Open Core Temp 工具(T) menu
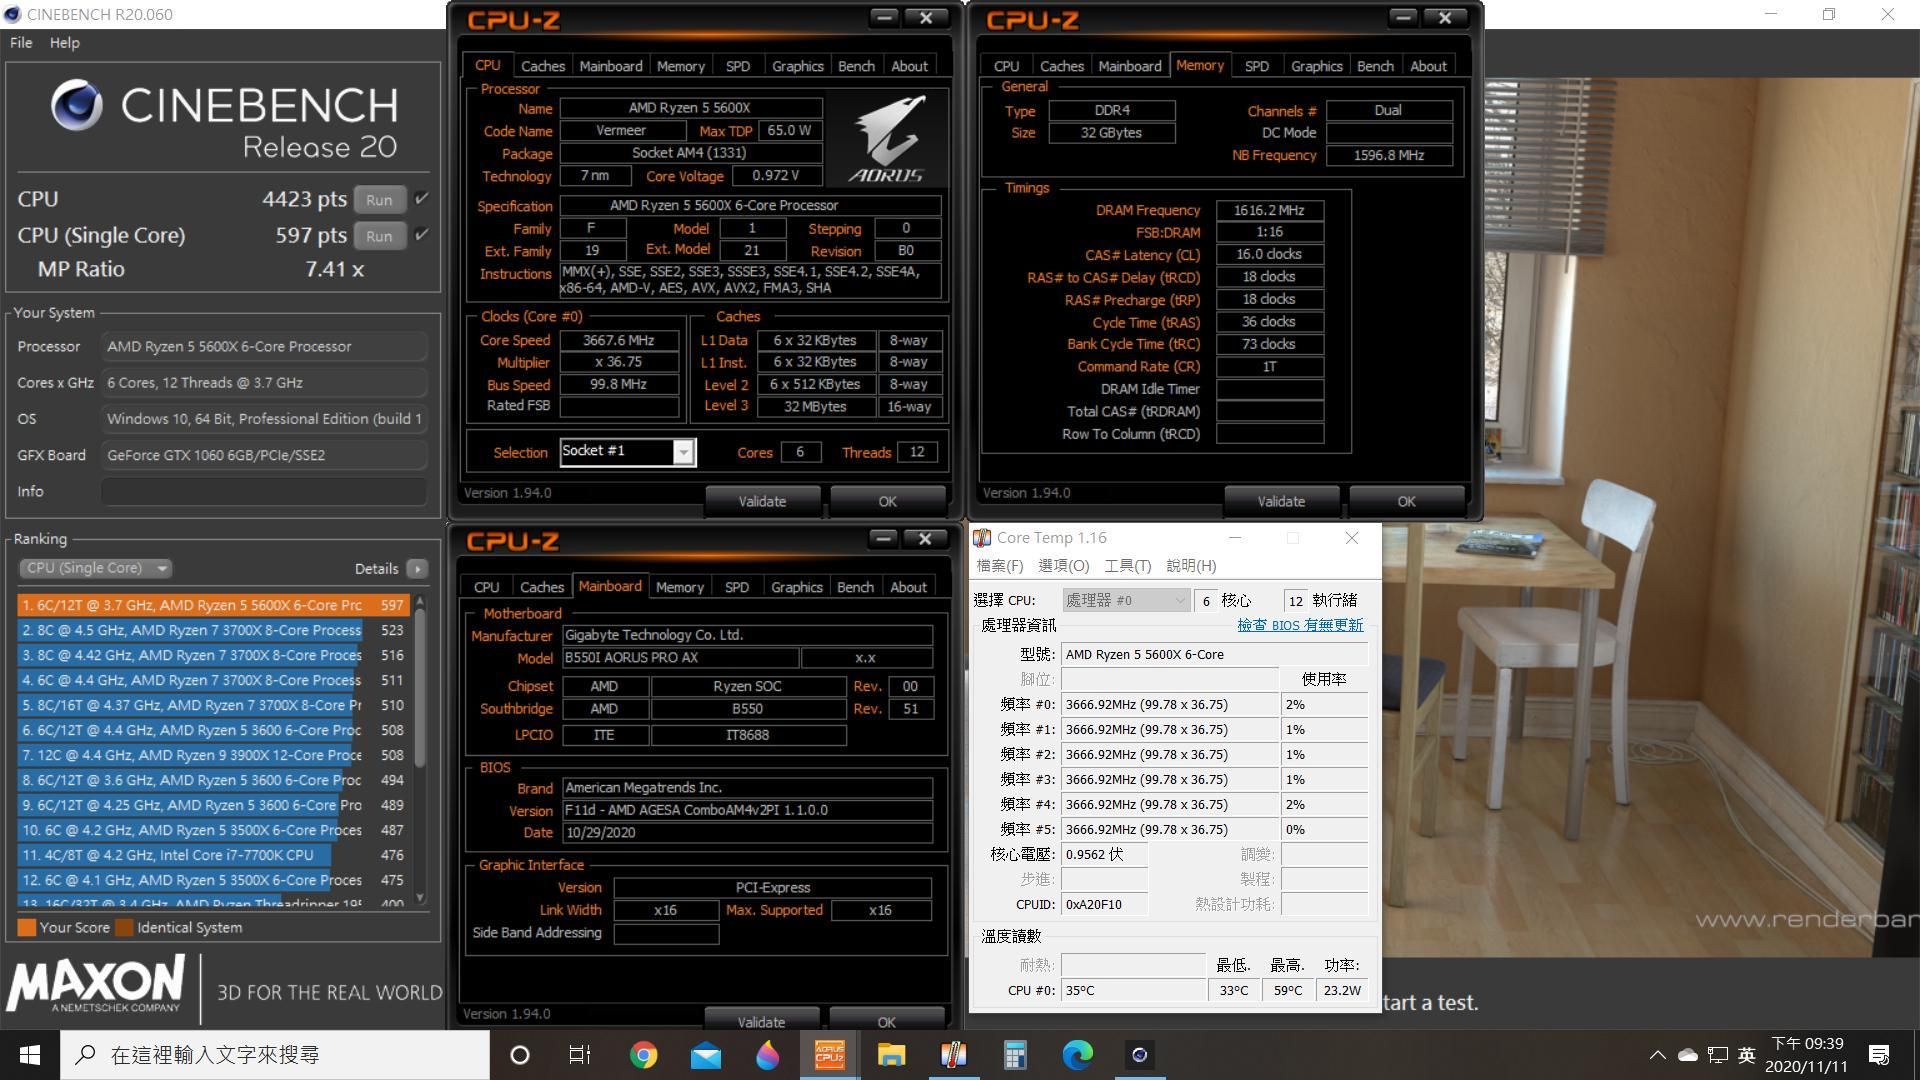Viewport: 1920px width, 1080px height. coord(1127,566)
